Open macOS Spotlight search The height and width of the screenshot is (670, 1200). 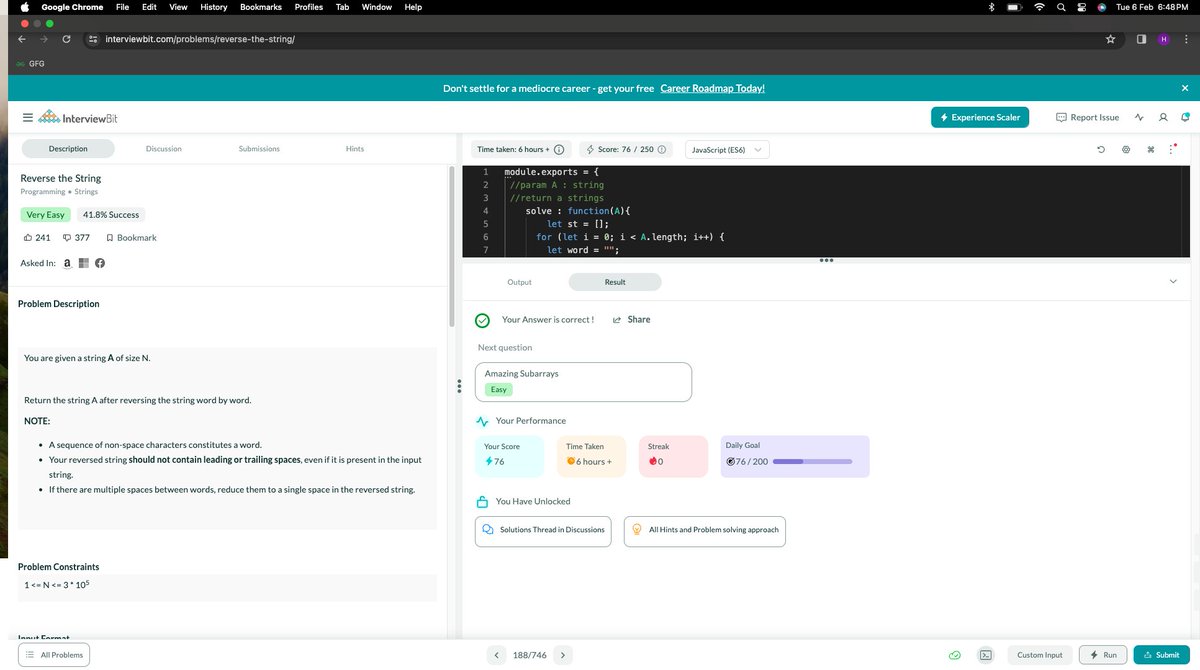point(1059,7)
